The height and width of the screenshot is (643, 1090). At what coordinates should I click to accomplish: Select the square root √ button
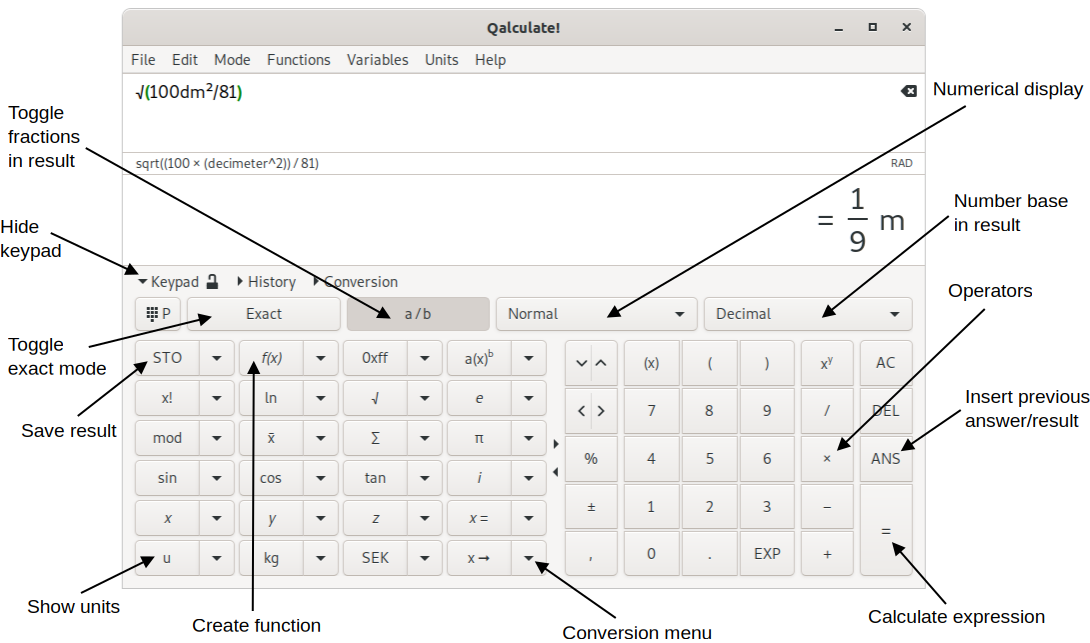[x=375, y=397]
